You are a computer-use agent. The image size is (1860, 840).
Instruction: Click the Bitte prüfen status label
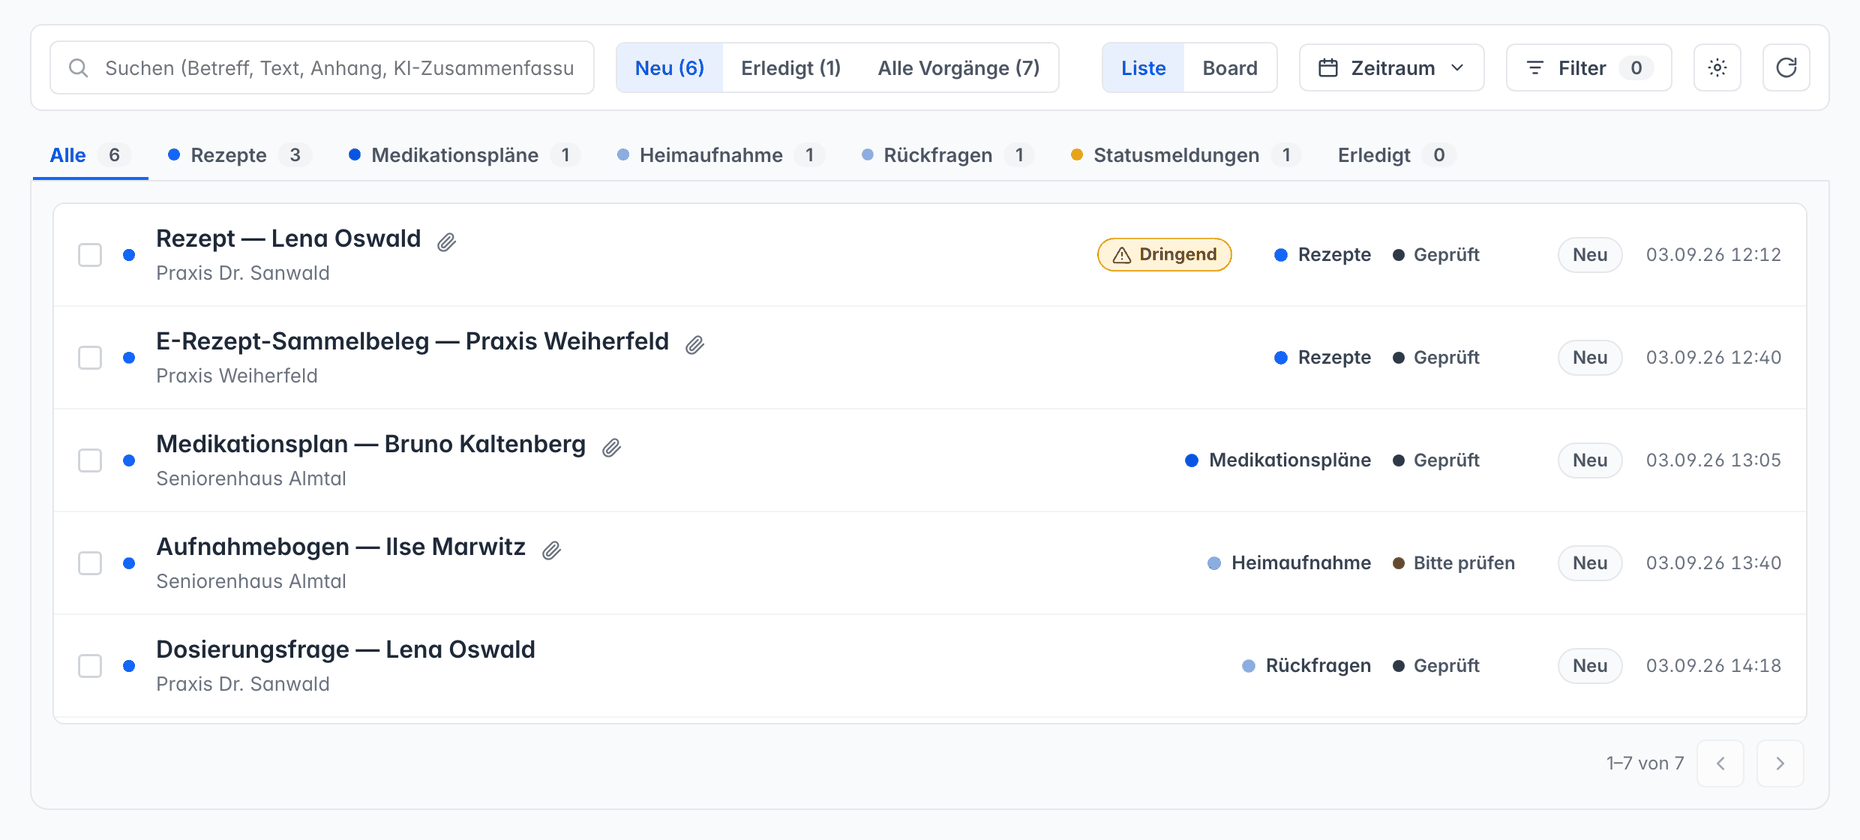(1464, 563)
